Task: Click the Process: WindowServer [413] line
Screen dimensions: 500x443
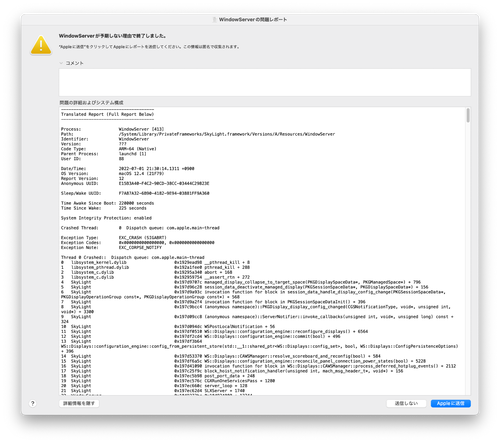Action: pyautogui.click(x=113, y=129)
